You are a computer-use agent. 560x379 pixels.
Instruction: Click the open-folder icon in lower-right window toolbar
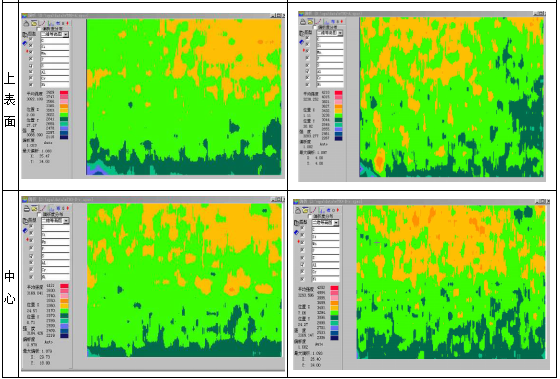point(305,210)
